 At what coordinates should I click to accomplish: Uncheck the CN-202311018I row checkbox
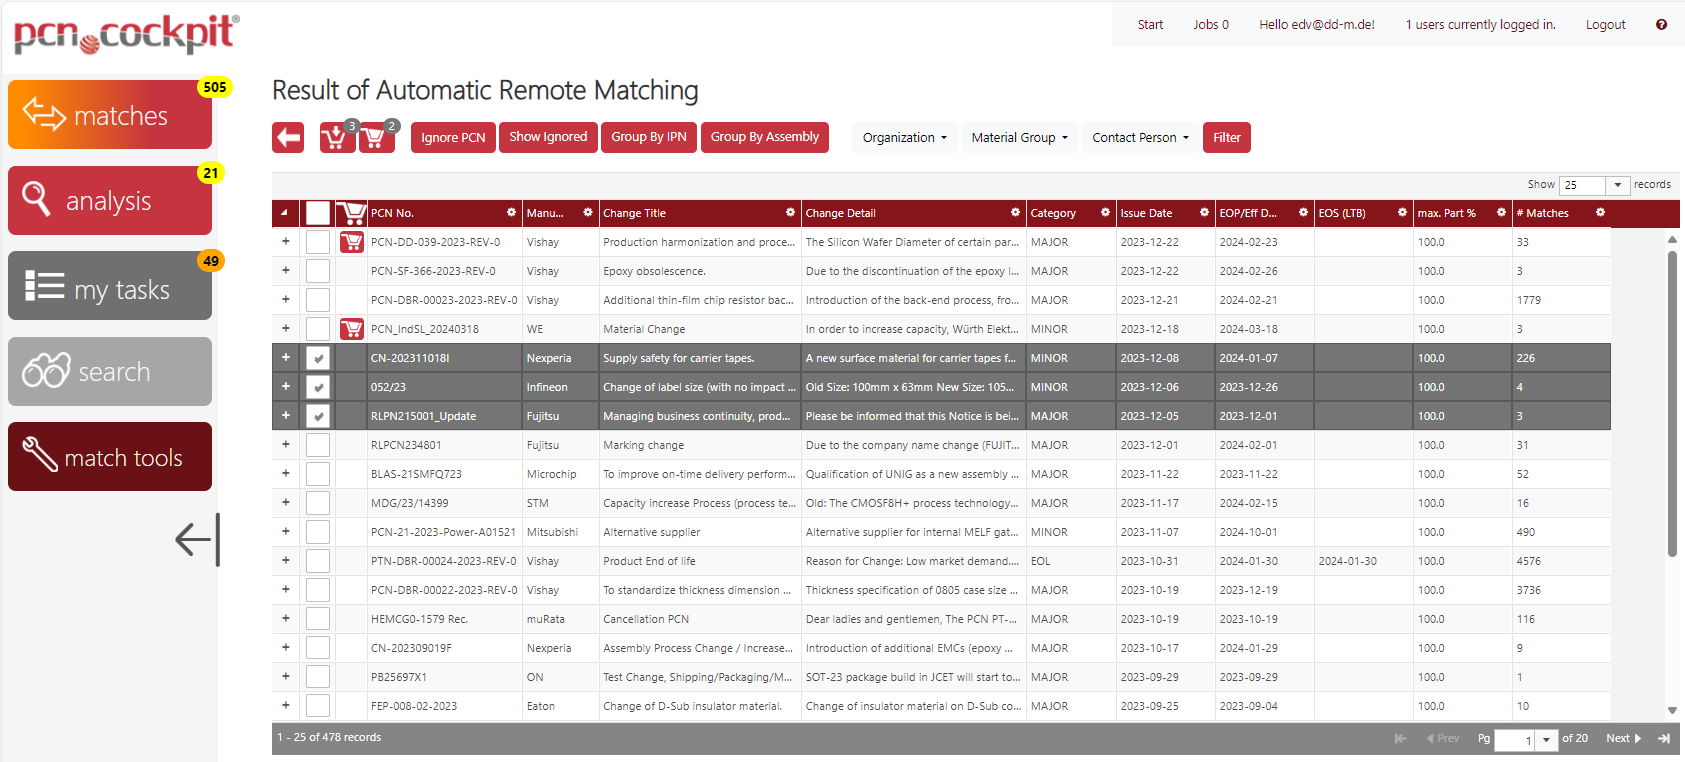(x=318, y=358)
